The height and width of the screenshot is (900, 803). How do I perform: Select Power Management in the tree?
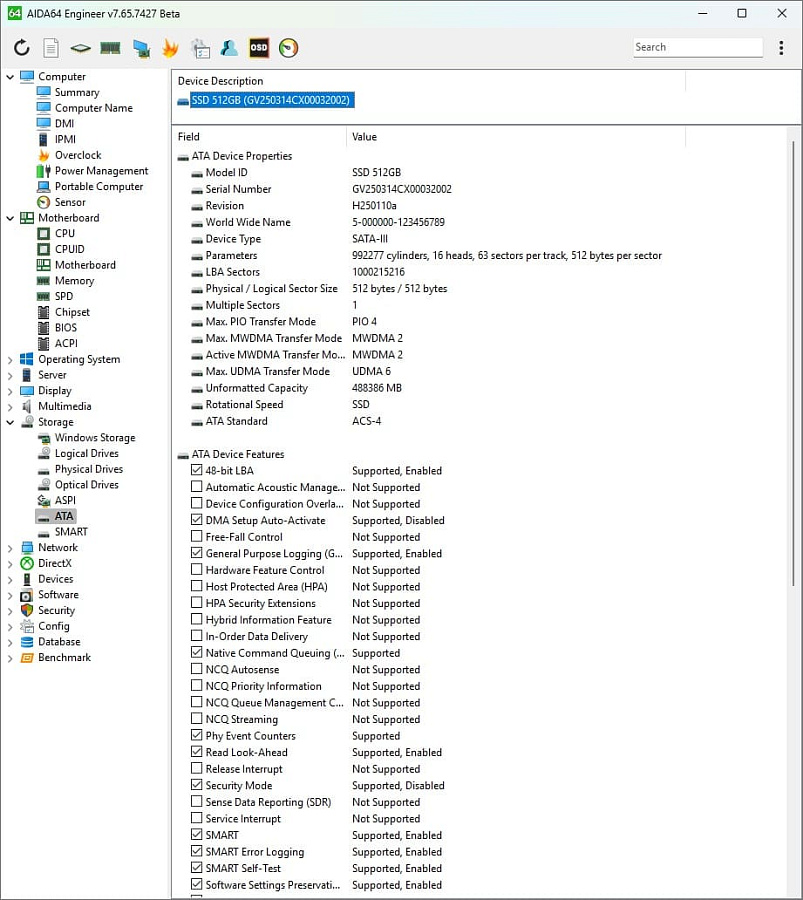101,170
